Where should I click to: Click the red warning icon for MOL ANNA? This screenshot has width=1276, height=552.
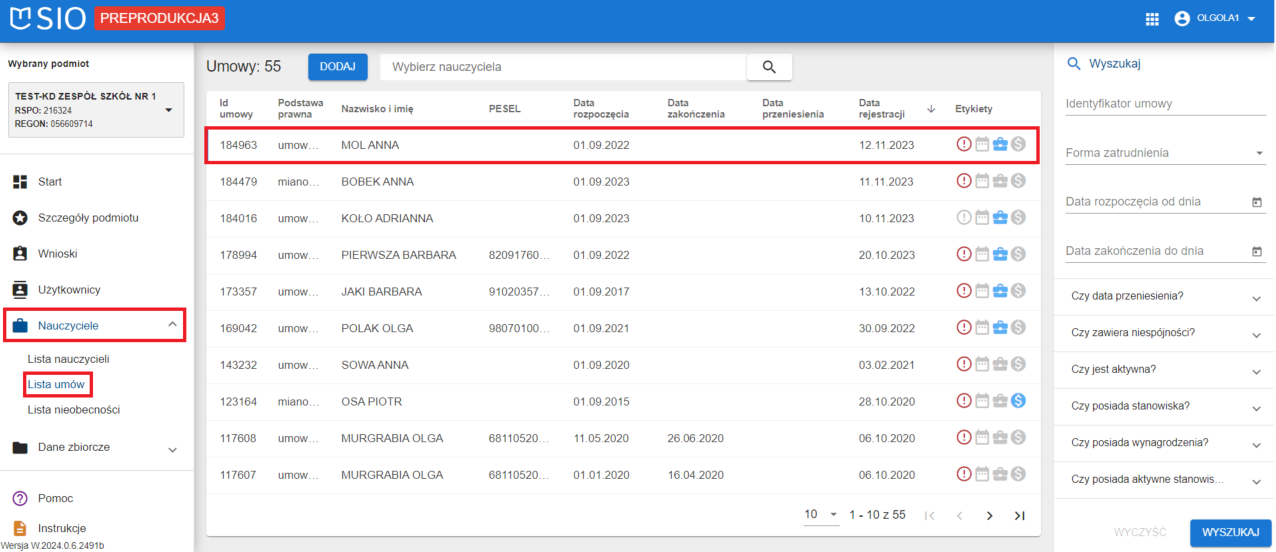coord(964,145)
